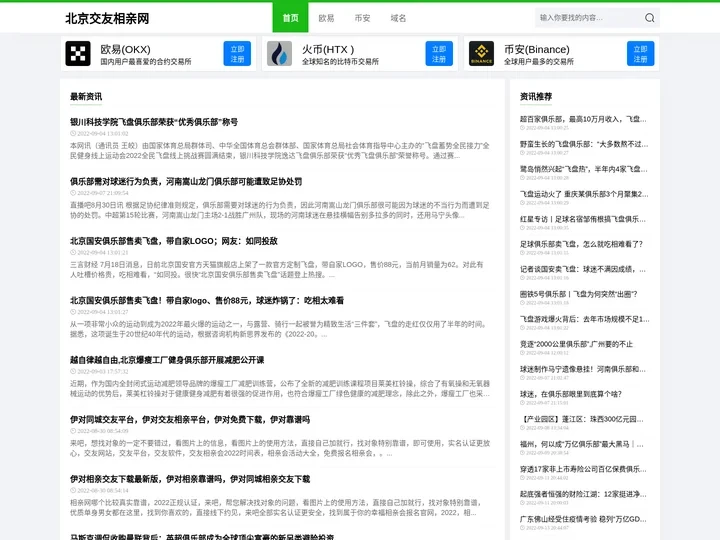This screenshot has width=720, height=540.
Task: Open sidebar item 球迷，在俱乐部眼里到底算个啥
Action: [570, 394]
